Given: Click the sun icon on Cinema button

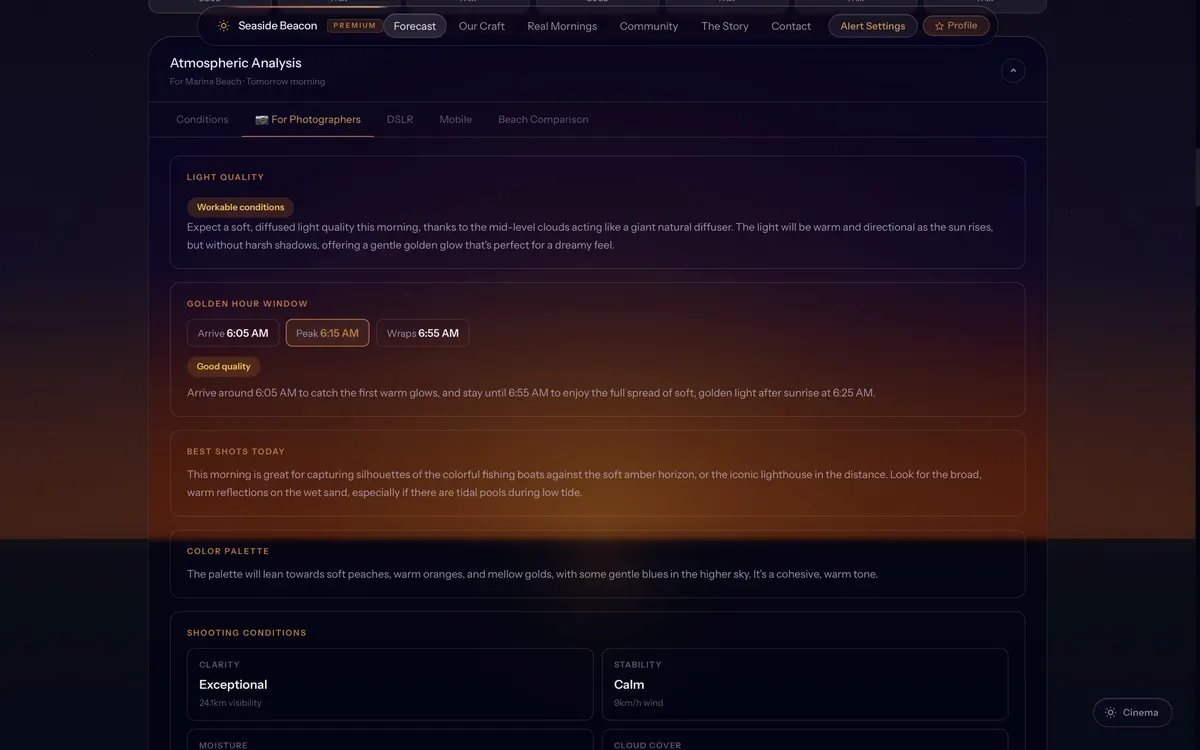Looking at the screenshot, I should pyautogui.click(x=1111, y=713).
